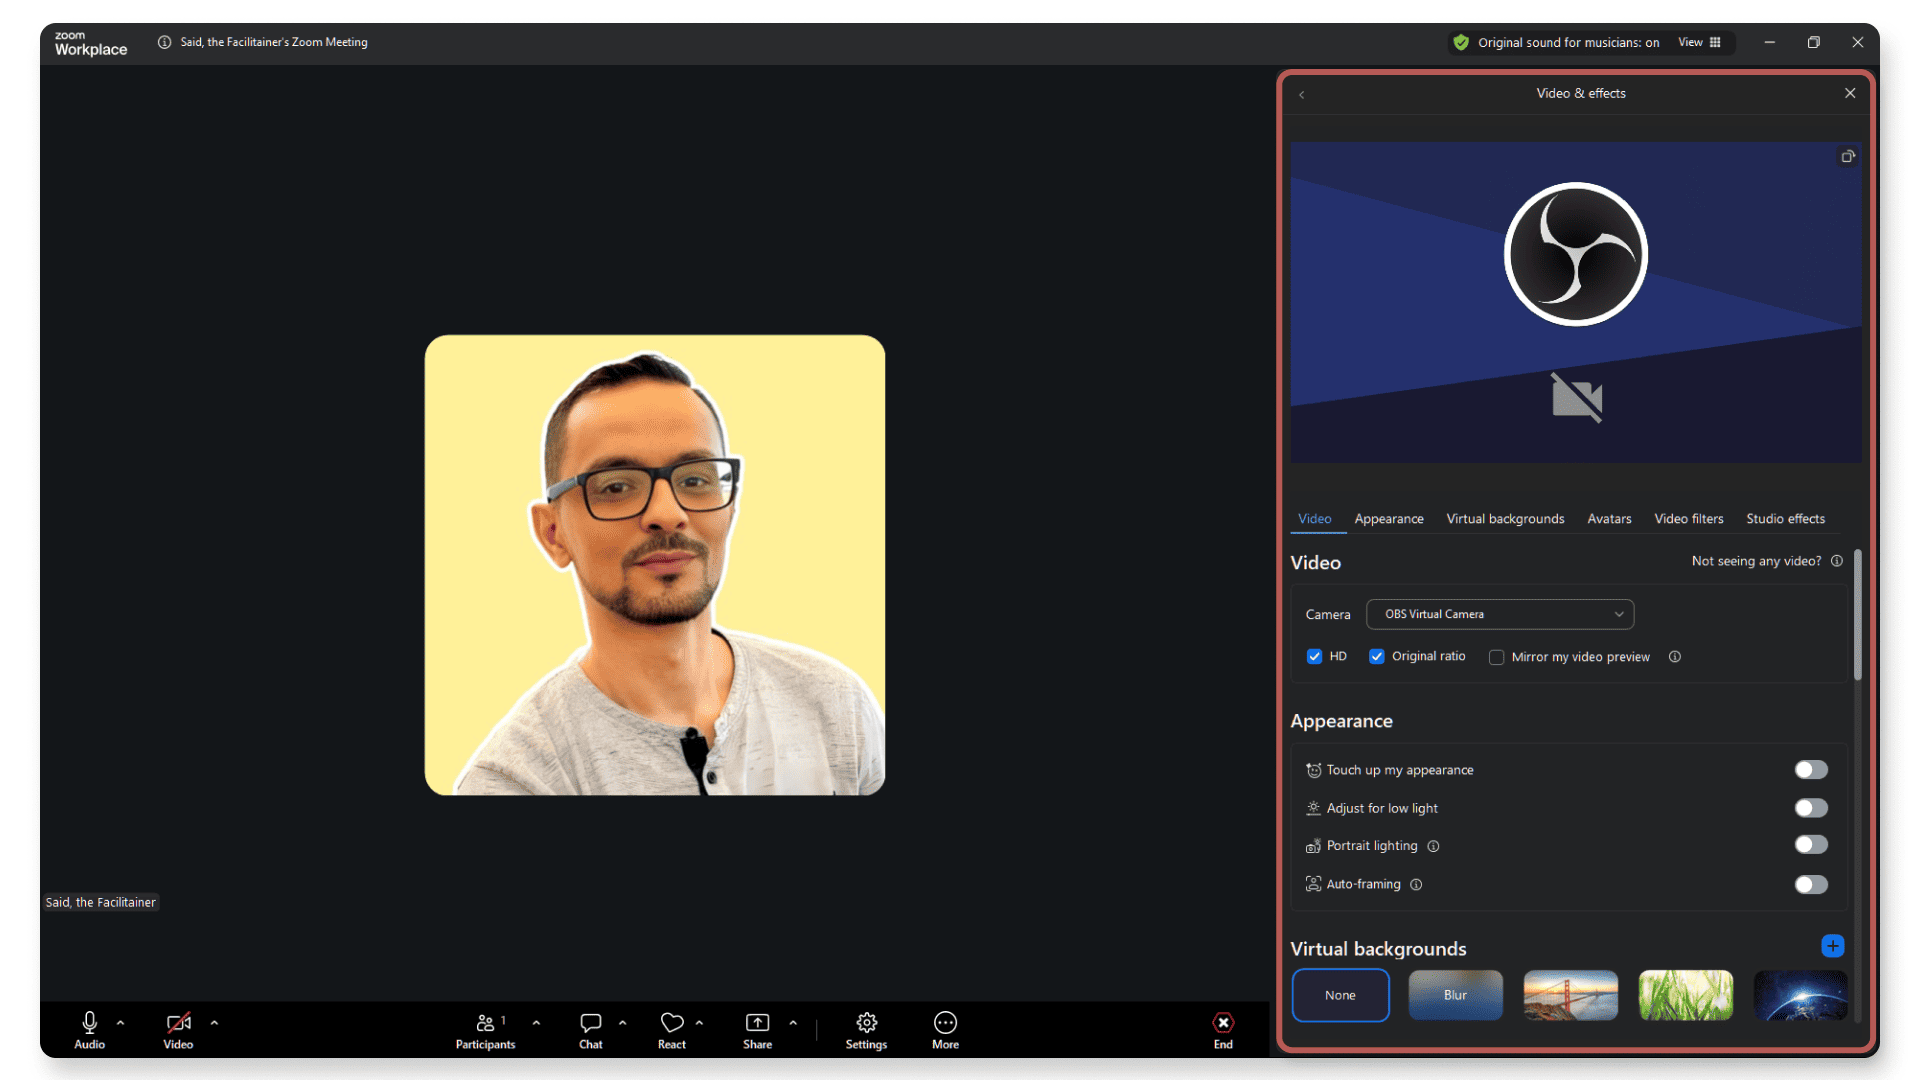Click the React heart icon
Image resolution: width=1920 pixels, height=1080 pixels.
(672, 1023)
